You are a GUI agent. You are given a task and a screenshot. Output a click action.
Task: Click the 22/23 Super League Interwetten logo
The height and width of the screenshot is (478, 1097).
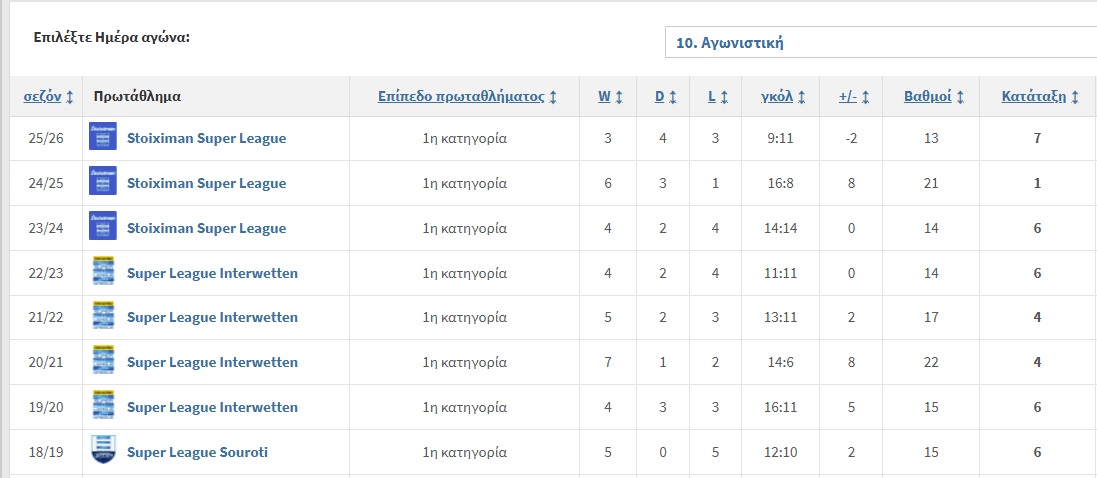point(103,273)
